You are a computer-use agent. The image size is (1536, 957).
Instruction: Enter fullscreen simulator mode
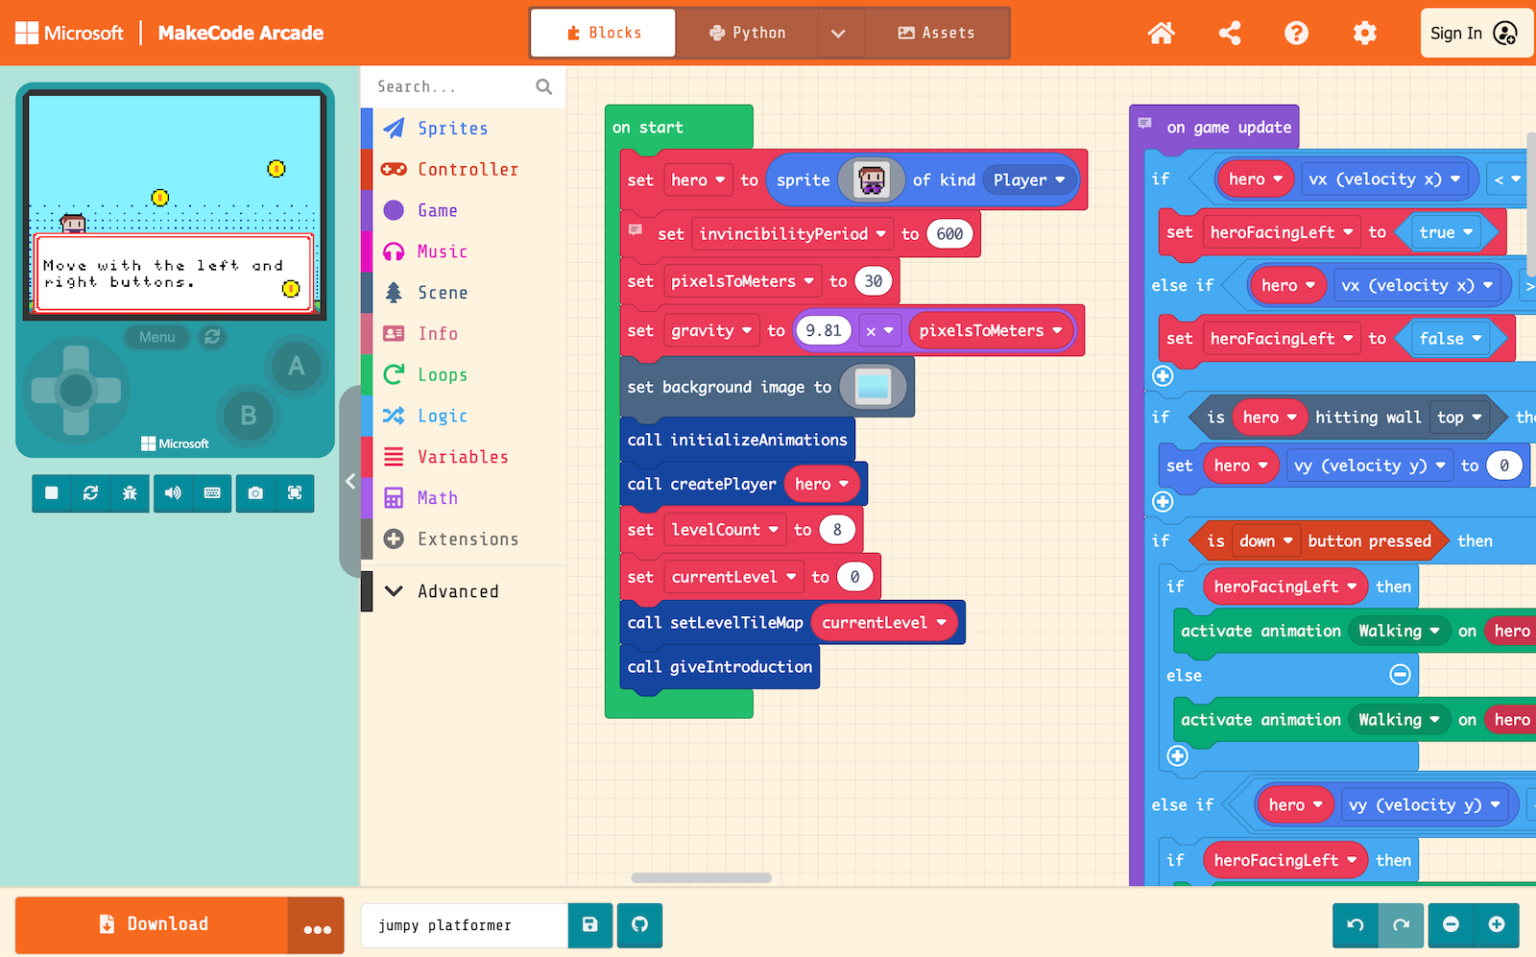[295, 493]
